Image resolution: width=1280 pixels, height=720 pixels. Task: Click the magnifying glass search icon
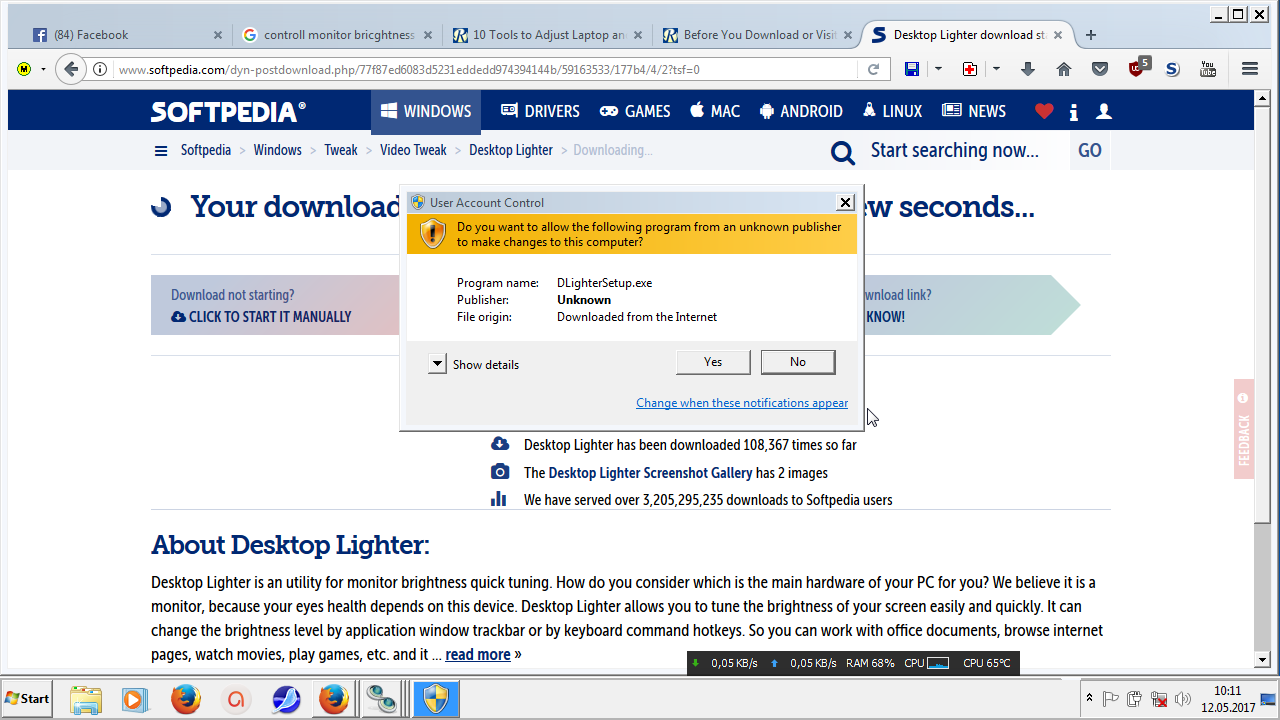click(x=843, y=152)
